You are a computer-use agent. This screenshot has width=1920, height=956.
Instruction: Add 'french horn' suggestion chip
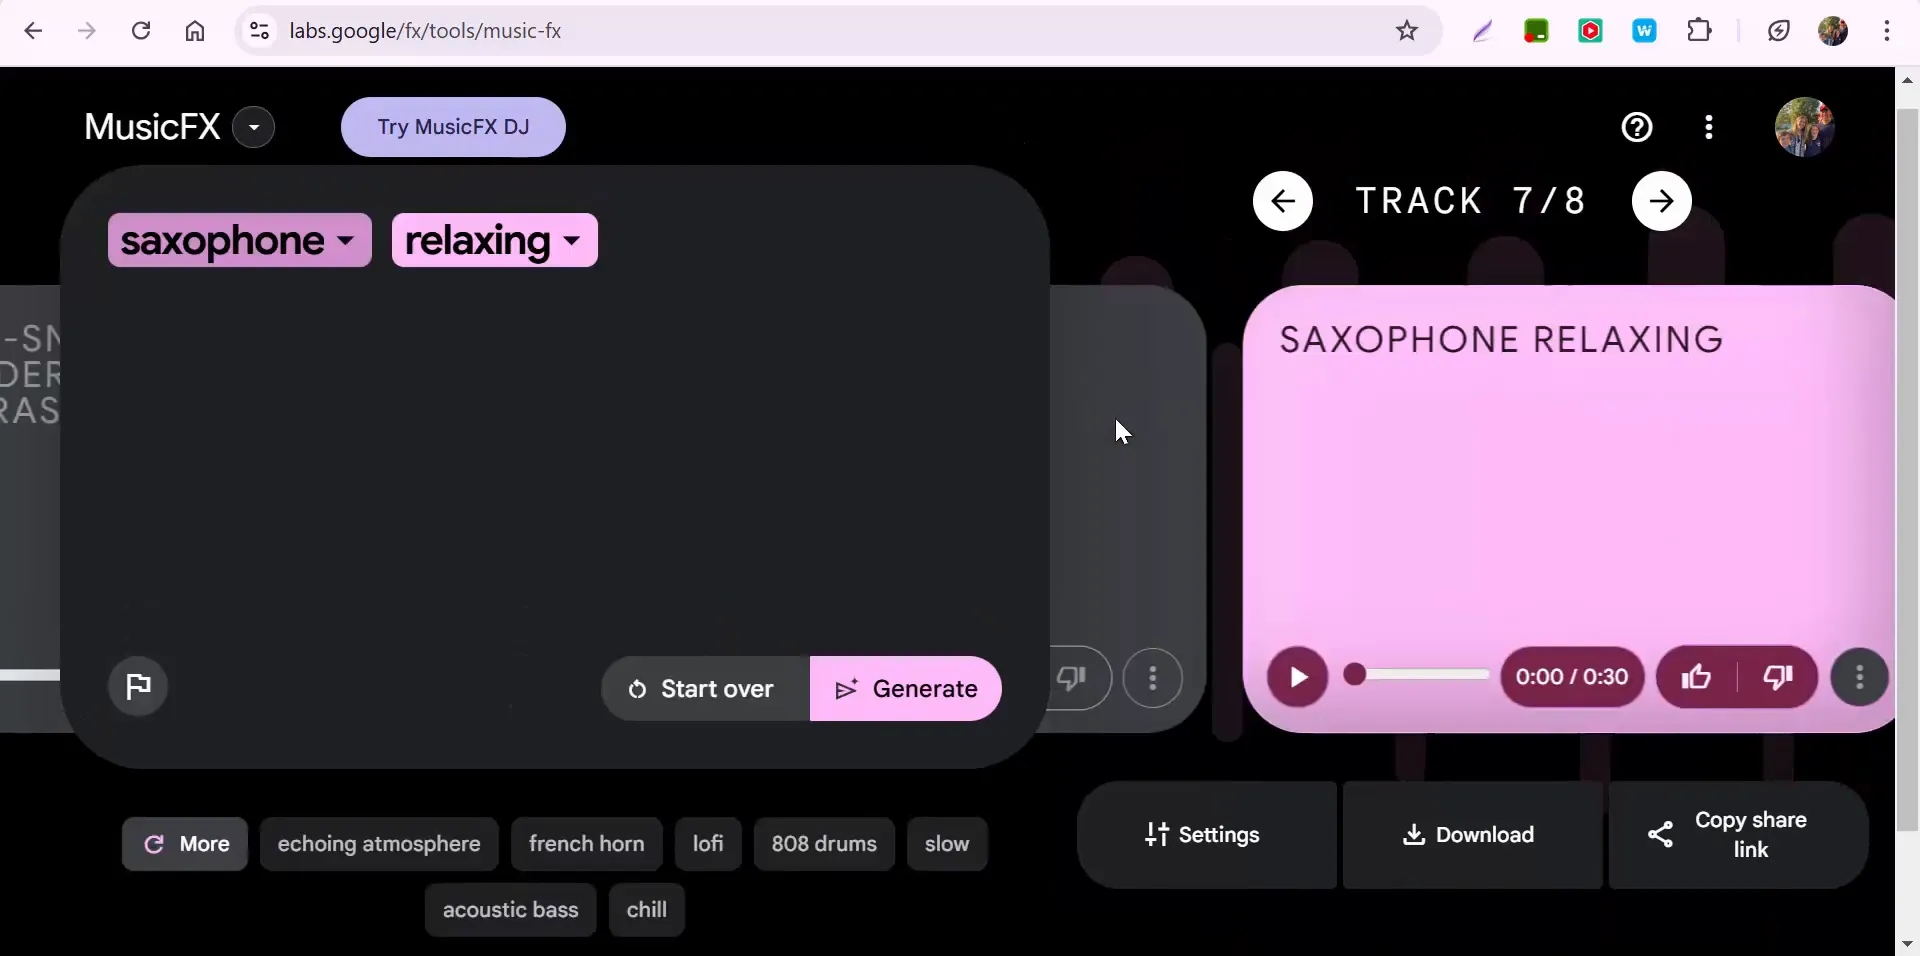(x=587, y=844)
